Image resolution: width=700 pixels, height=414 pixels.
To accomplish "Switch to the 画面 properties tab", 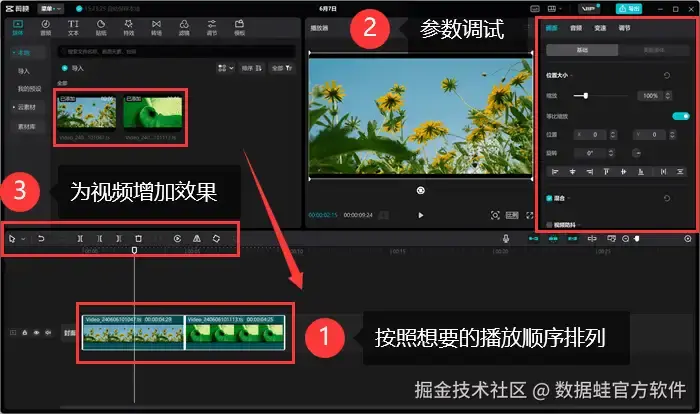I will (552, 28).
